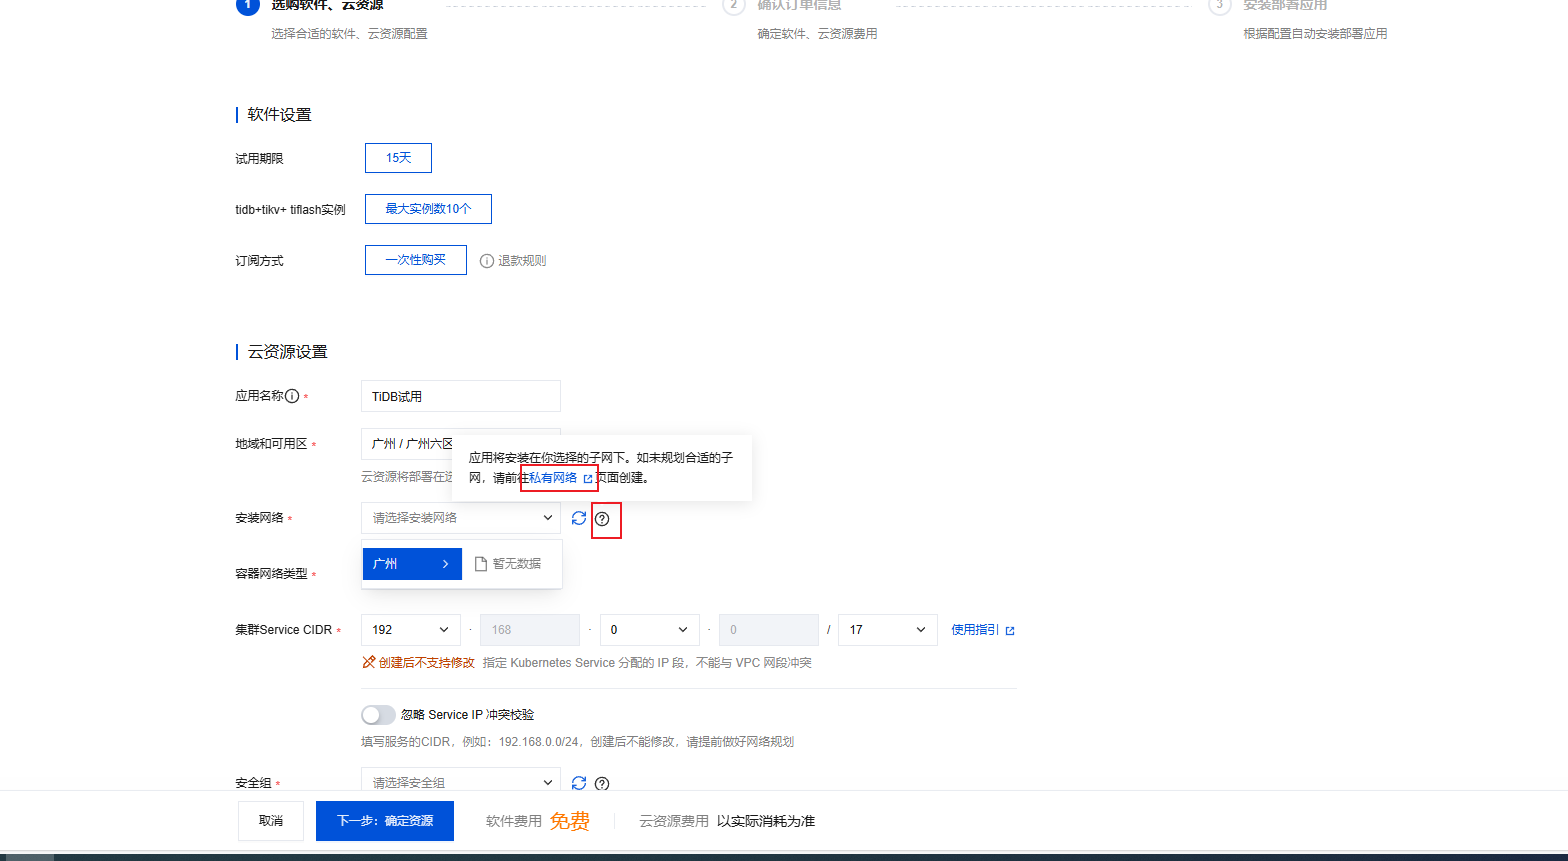This screenshot has height=861, width=1568.
Task: Click the external link icon after 使用指引
Action: pyautogui.click(x=1010, y=631)
